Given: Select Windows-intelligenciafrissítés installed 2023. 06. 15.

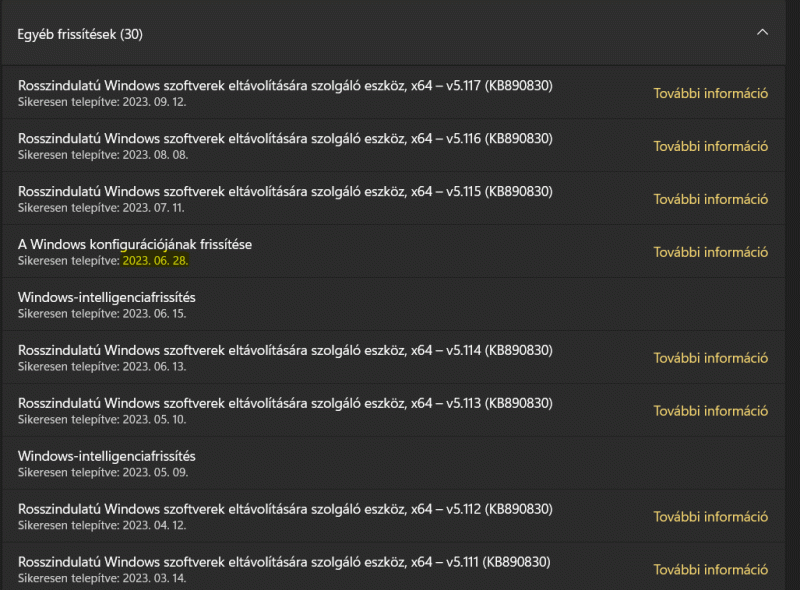Looking at the screenshot, I should [x=107, y=297].
